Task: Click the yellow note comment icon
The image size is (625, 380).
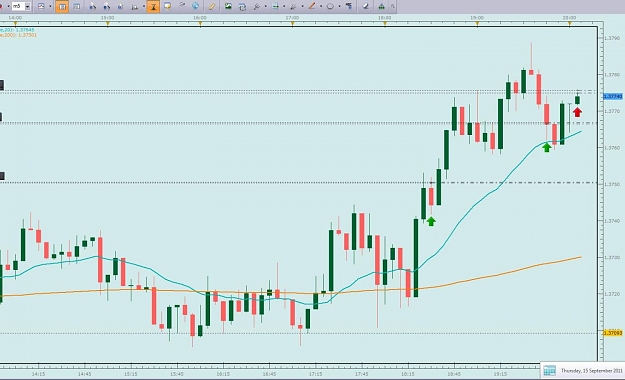Action: (x=168, y=6)
